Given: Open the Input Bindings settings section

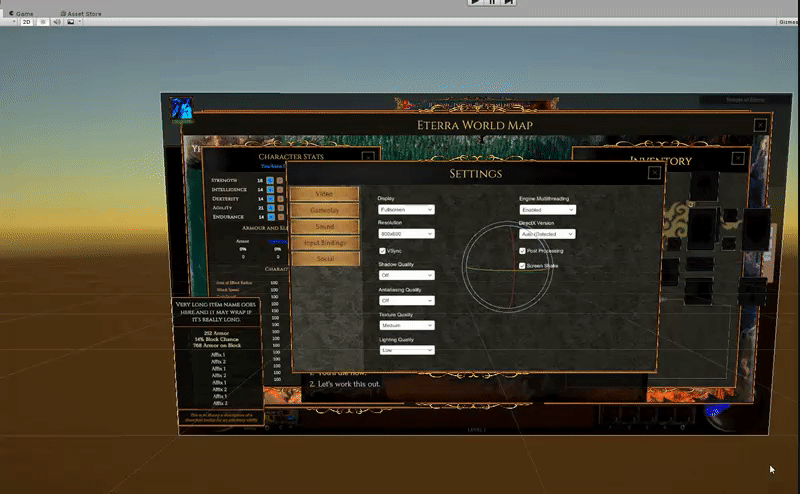Looking at the screenshot, I should pos(325,243).
